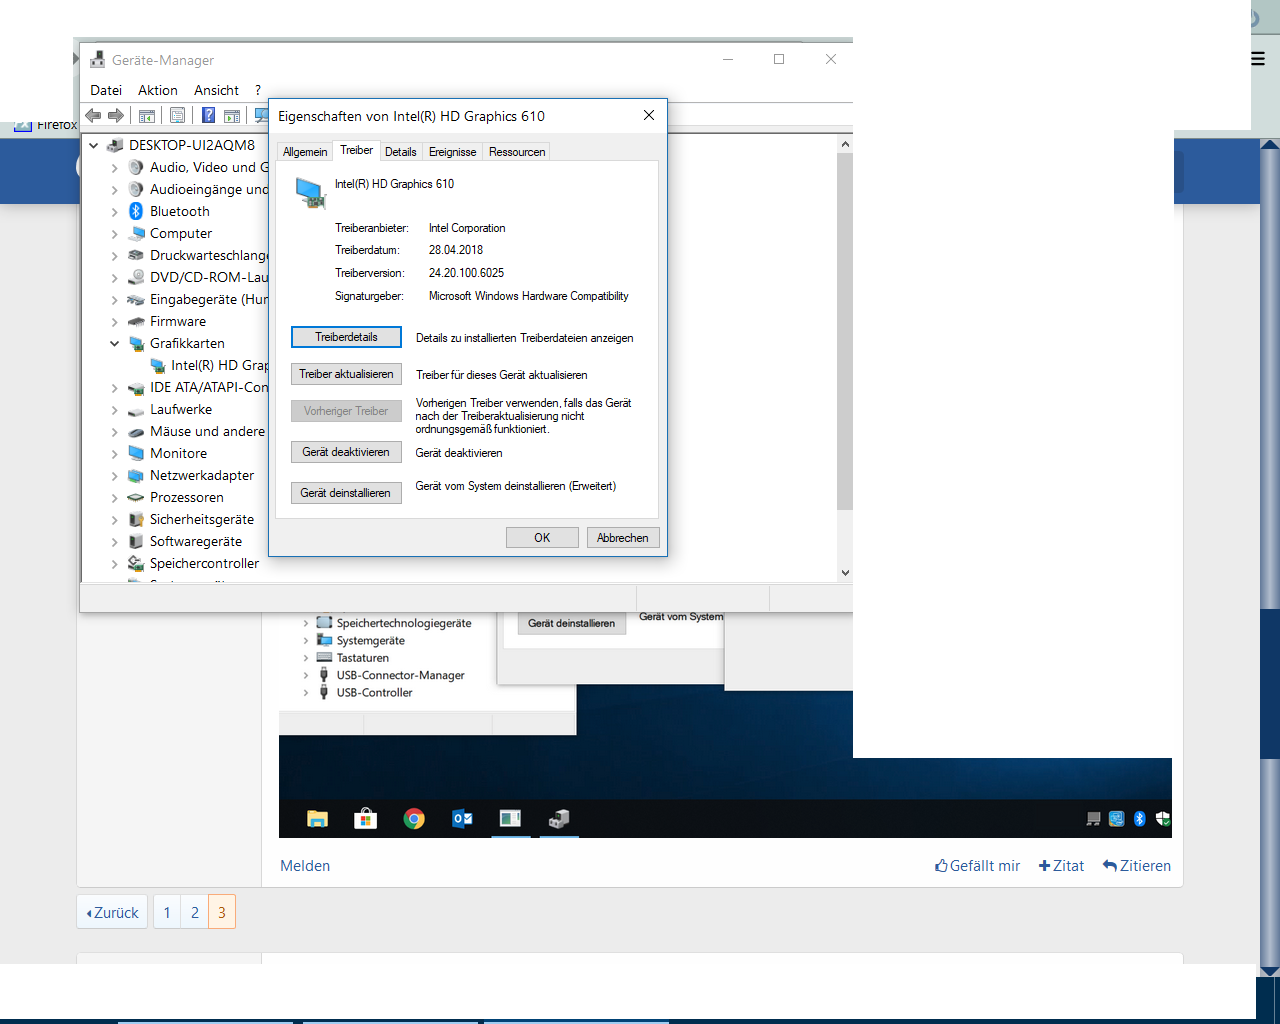1280x1024 pixels.
Task: Click the Zitieren link
Action: pyautogui.click(x=1136, y=866)
